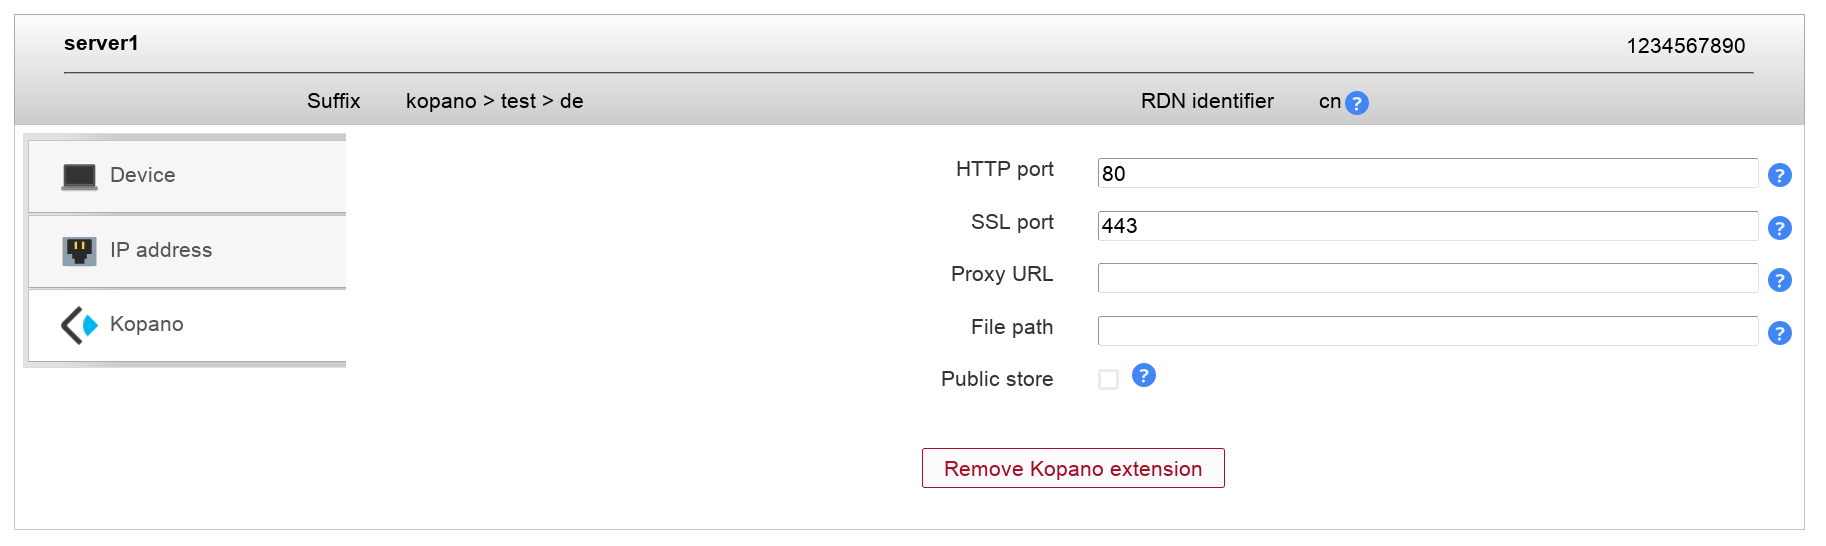Viewport: 1826px width, 546px height.
Task: Click the empty Proxy URL field
Action: (1427, 278)
